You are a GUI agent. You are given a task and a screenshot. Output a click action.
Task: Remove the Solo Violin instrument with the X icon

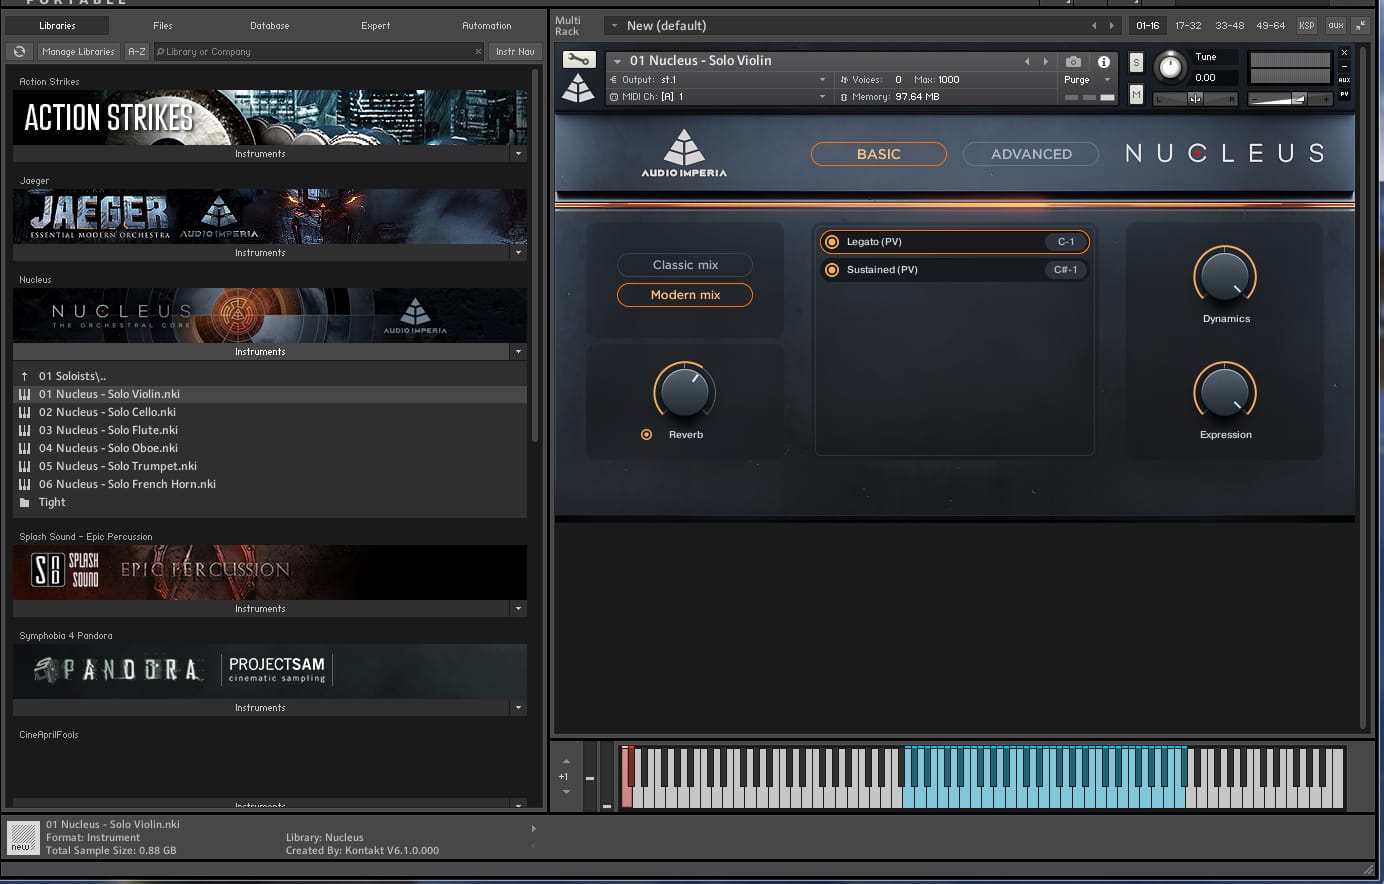click(1344, 52)
